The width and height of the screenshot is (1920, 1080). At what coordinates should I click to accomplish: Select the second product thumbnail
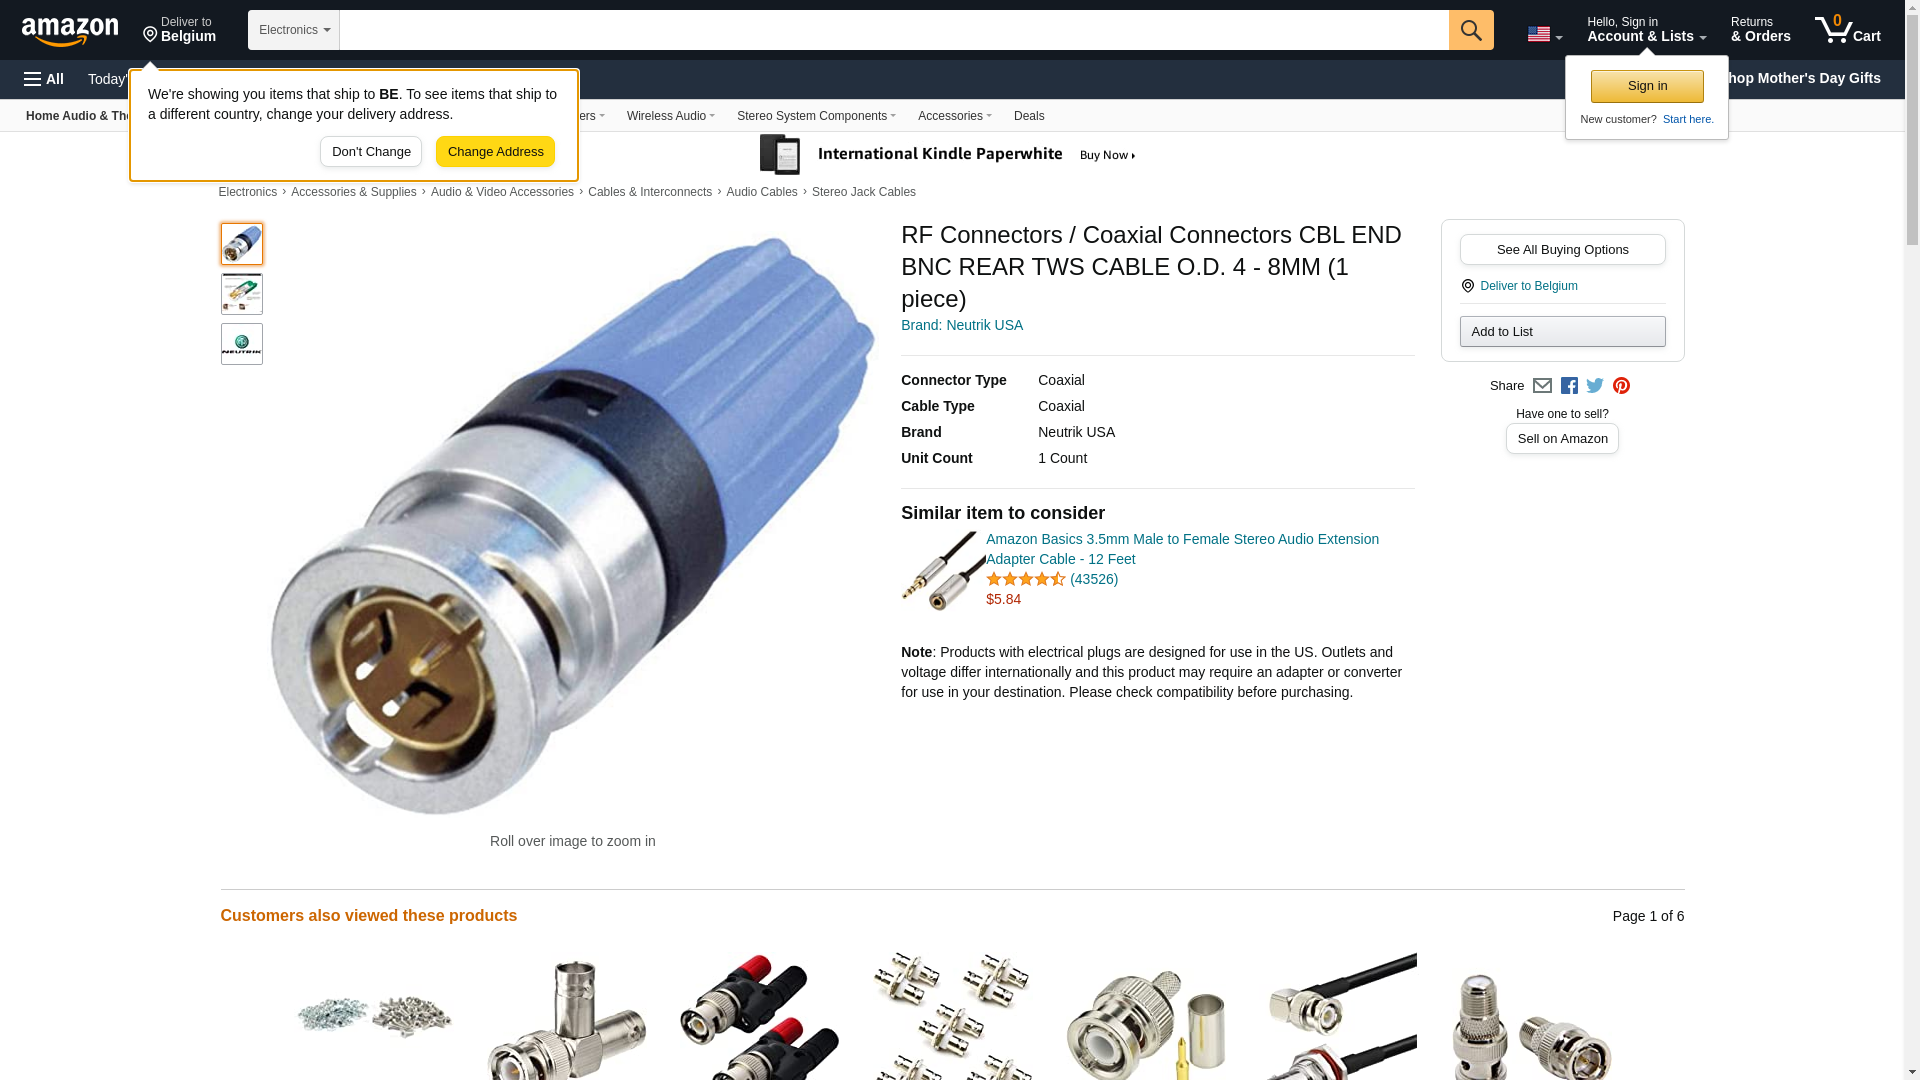(x=242, y=294)
